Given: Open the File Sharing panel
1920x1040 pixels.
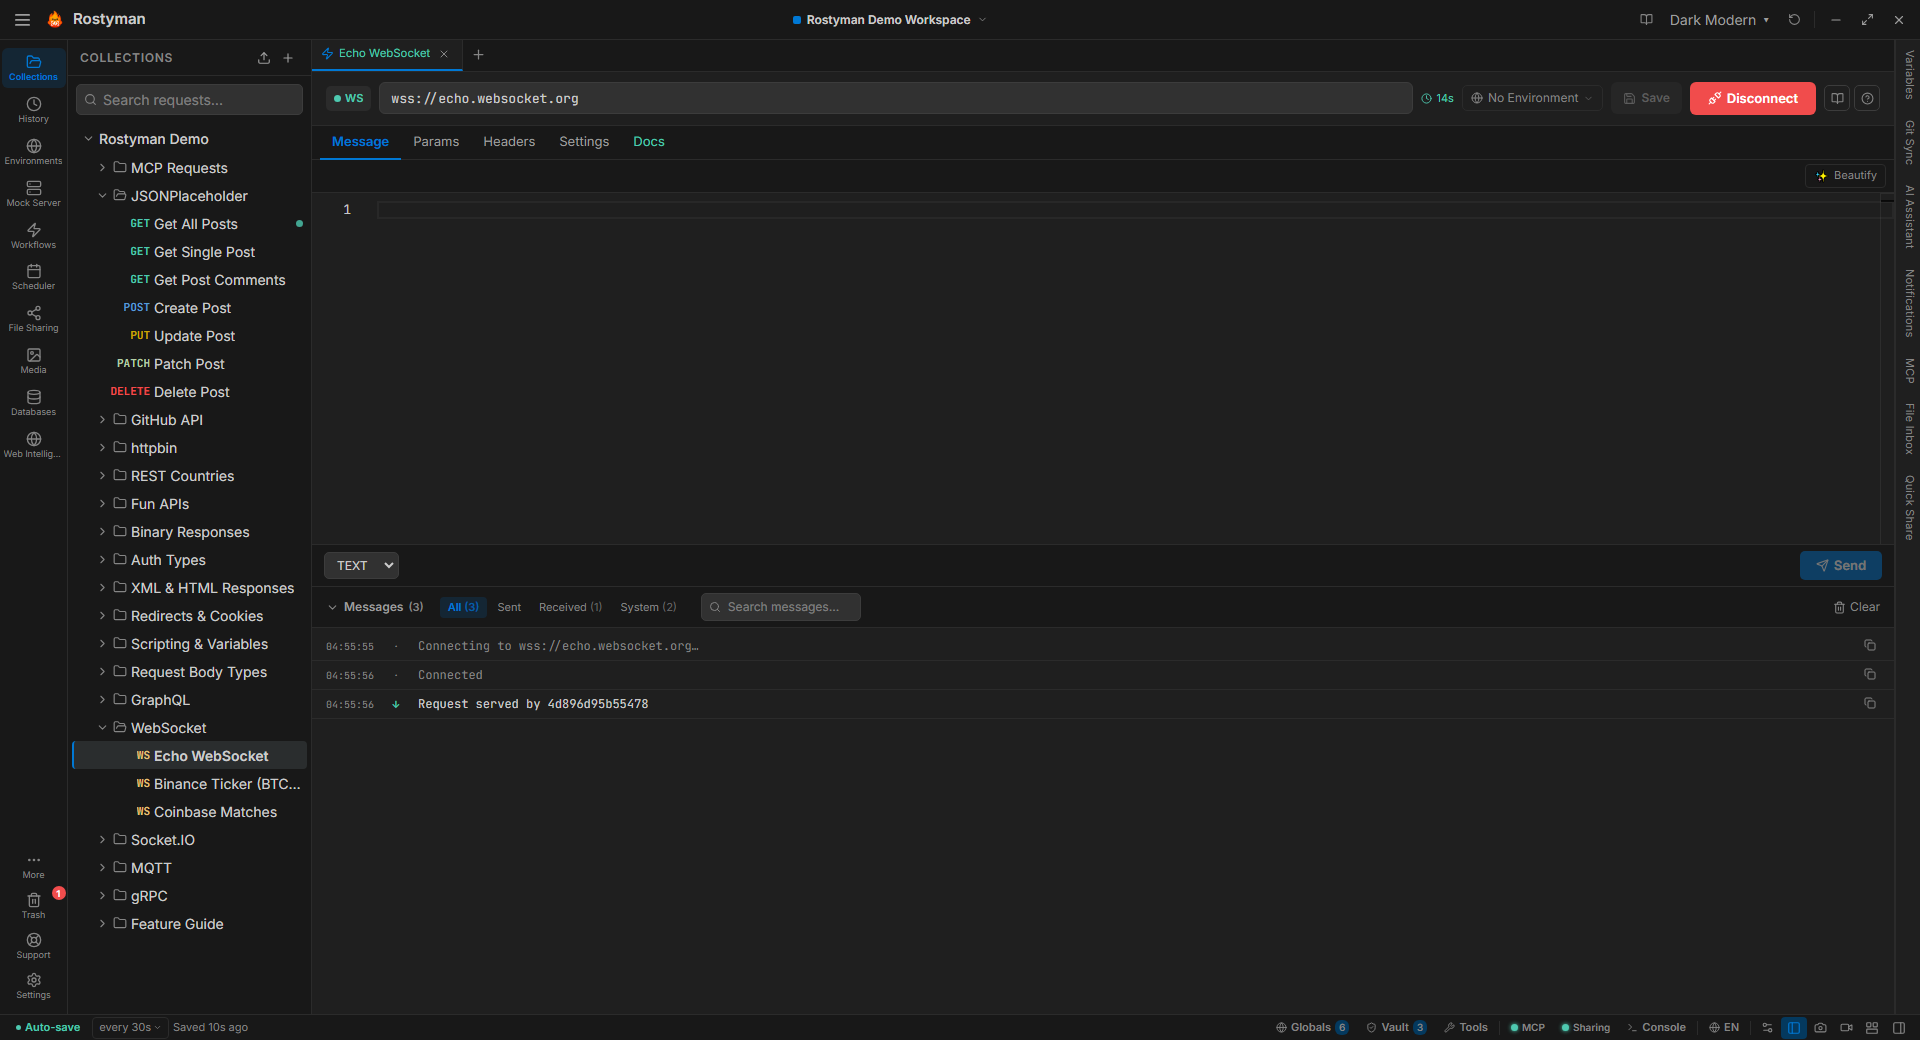Looking at the screenshot, I should tap(33, 319).
